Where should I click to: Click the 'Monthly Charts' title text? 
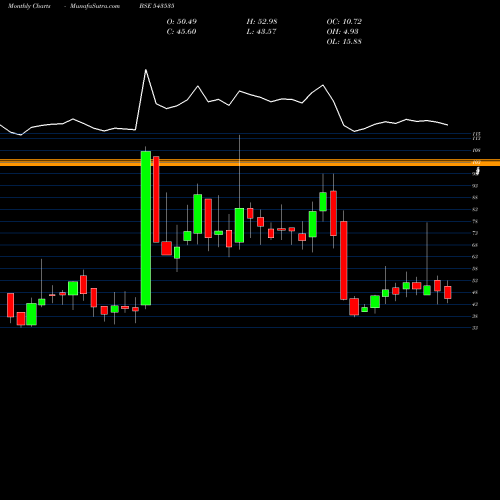click(x=29, y=6)
